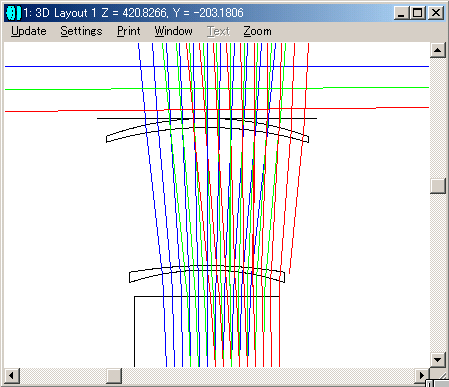449x387 pixels.
Task: Click the vertical scrollbar up arrow
Action: 438,50
